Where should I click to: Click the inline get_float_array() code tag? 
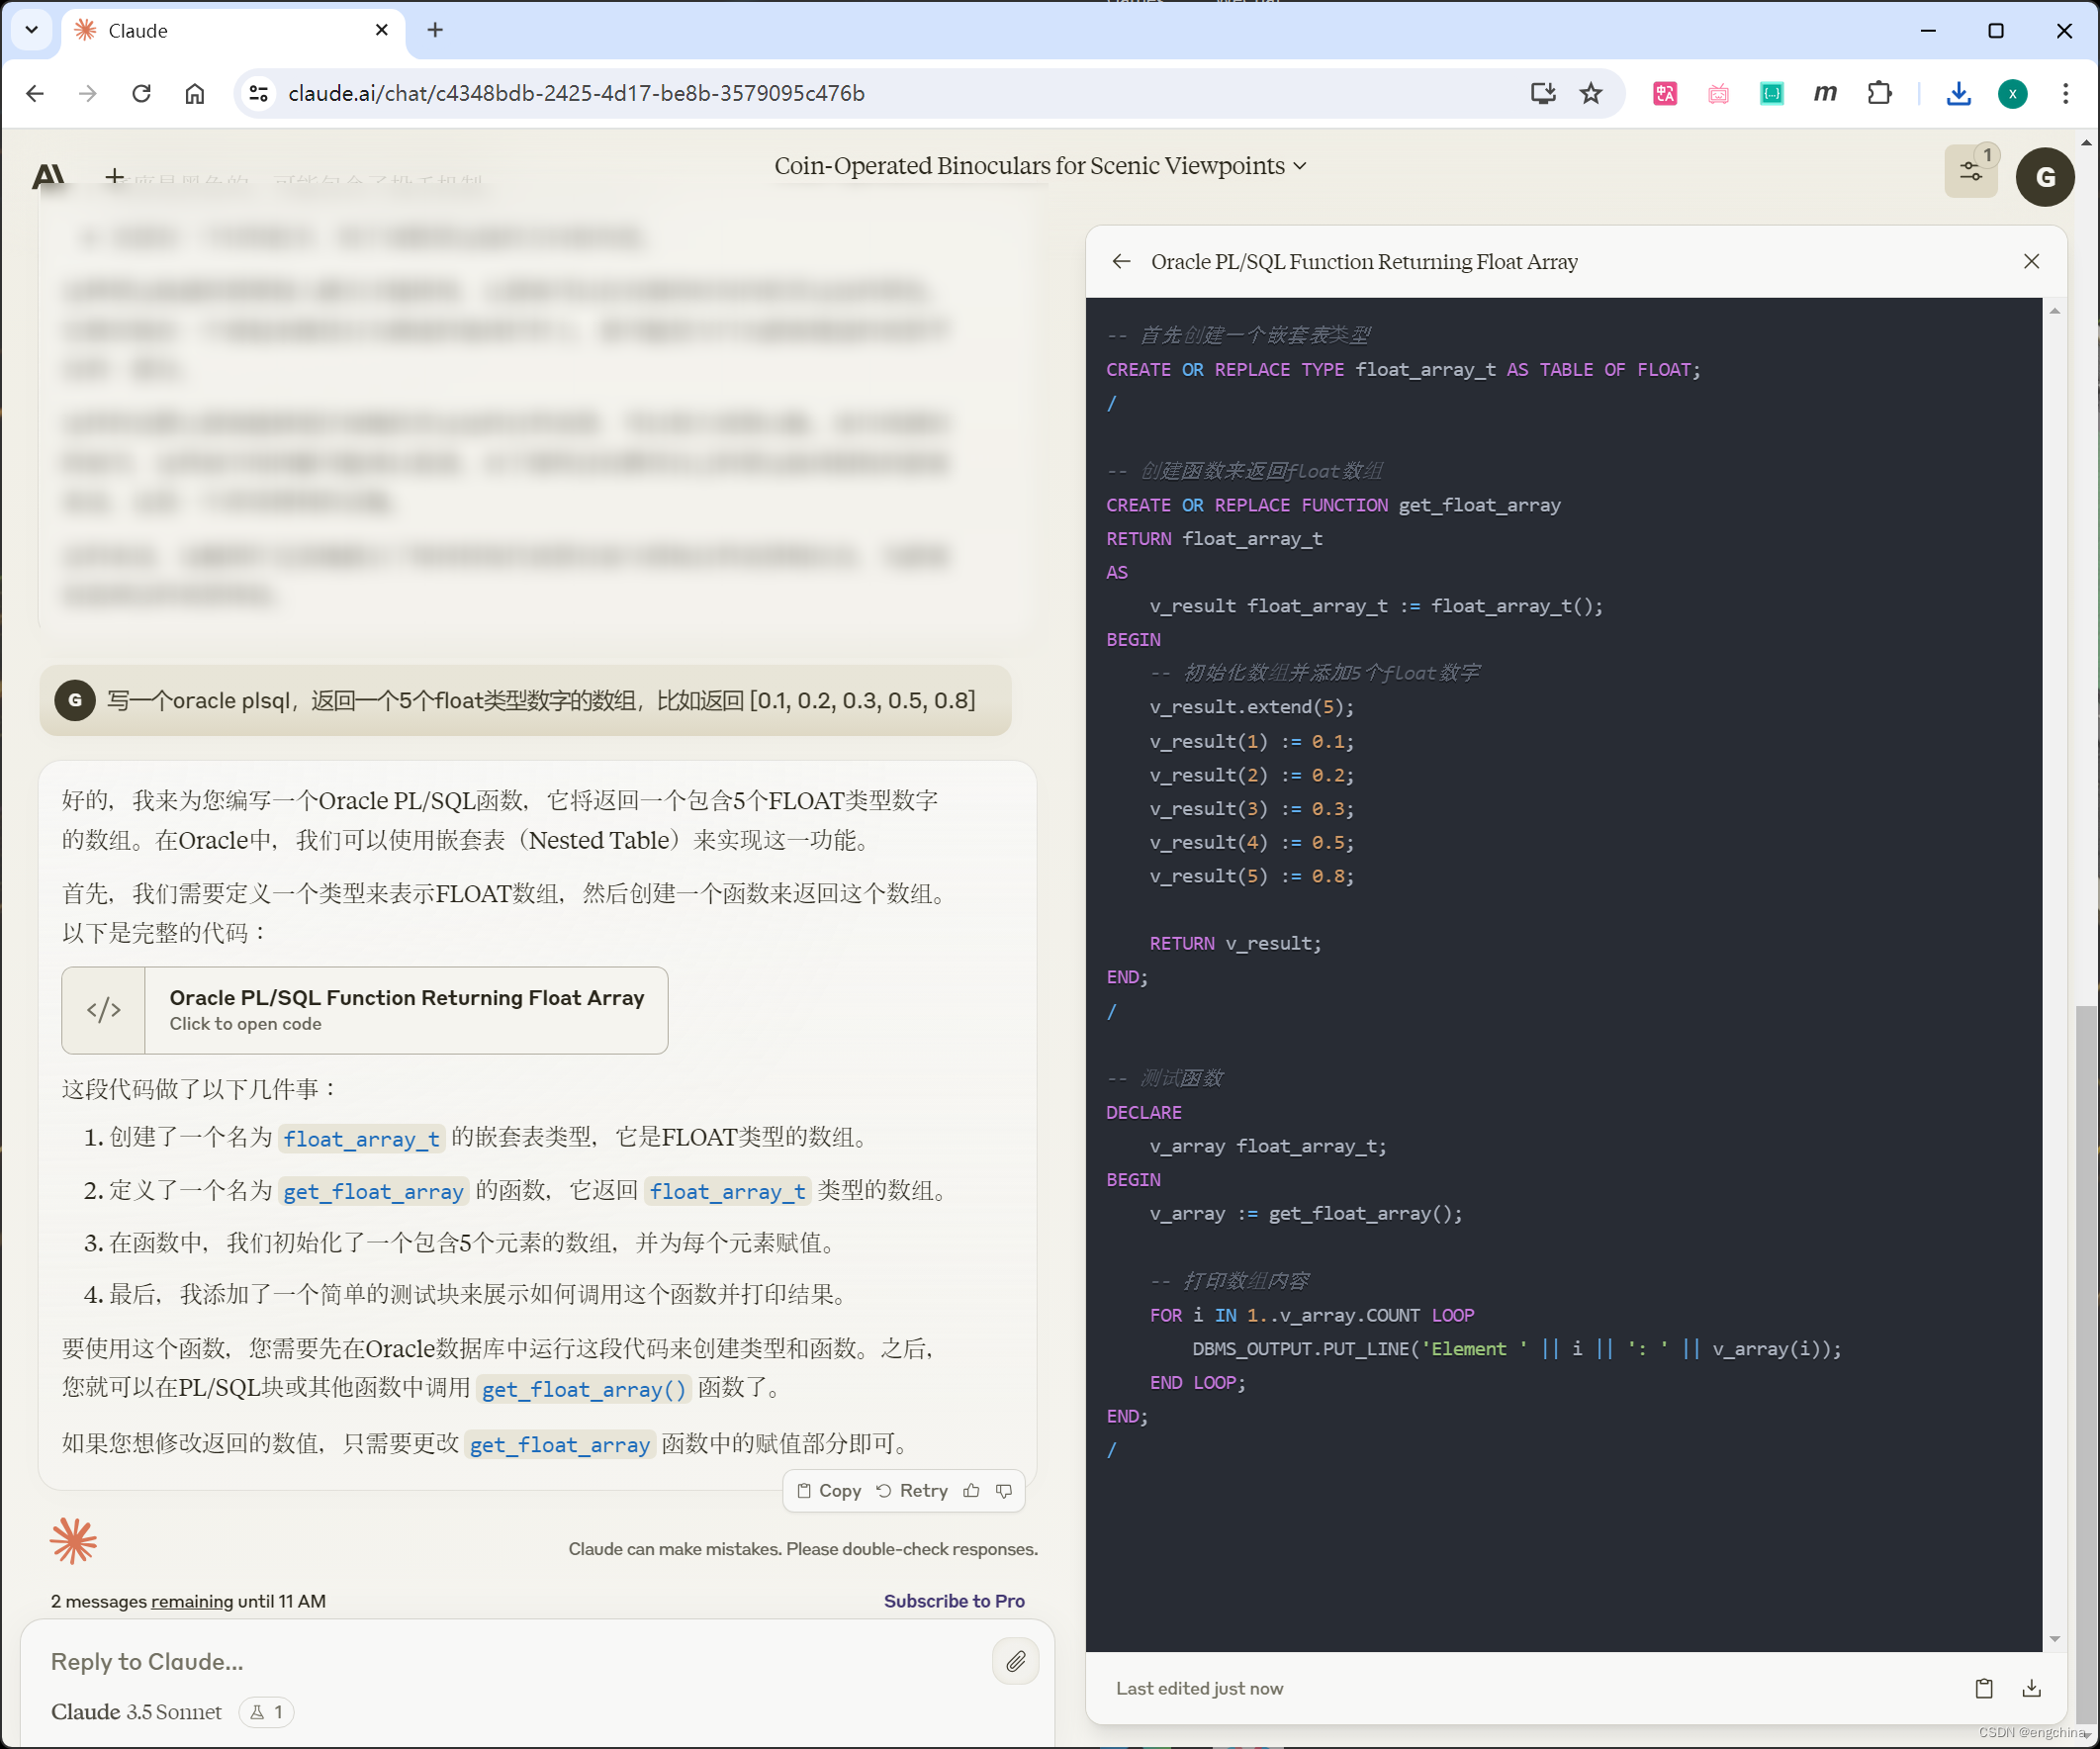click(x=584, y=1389)
